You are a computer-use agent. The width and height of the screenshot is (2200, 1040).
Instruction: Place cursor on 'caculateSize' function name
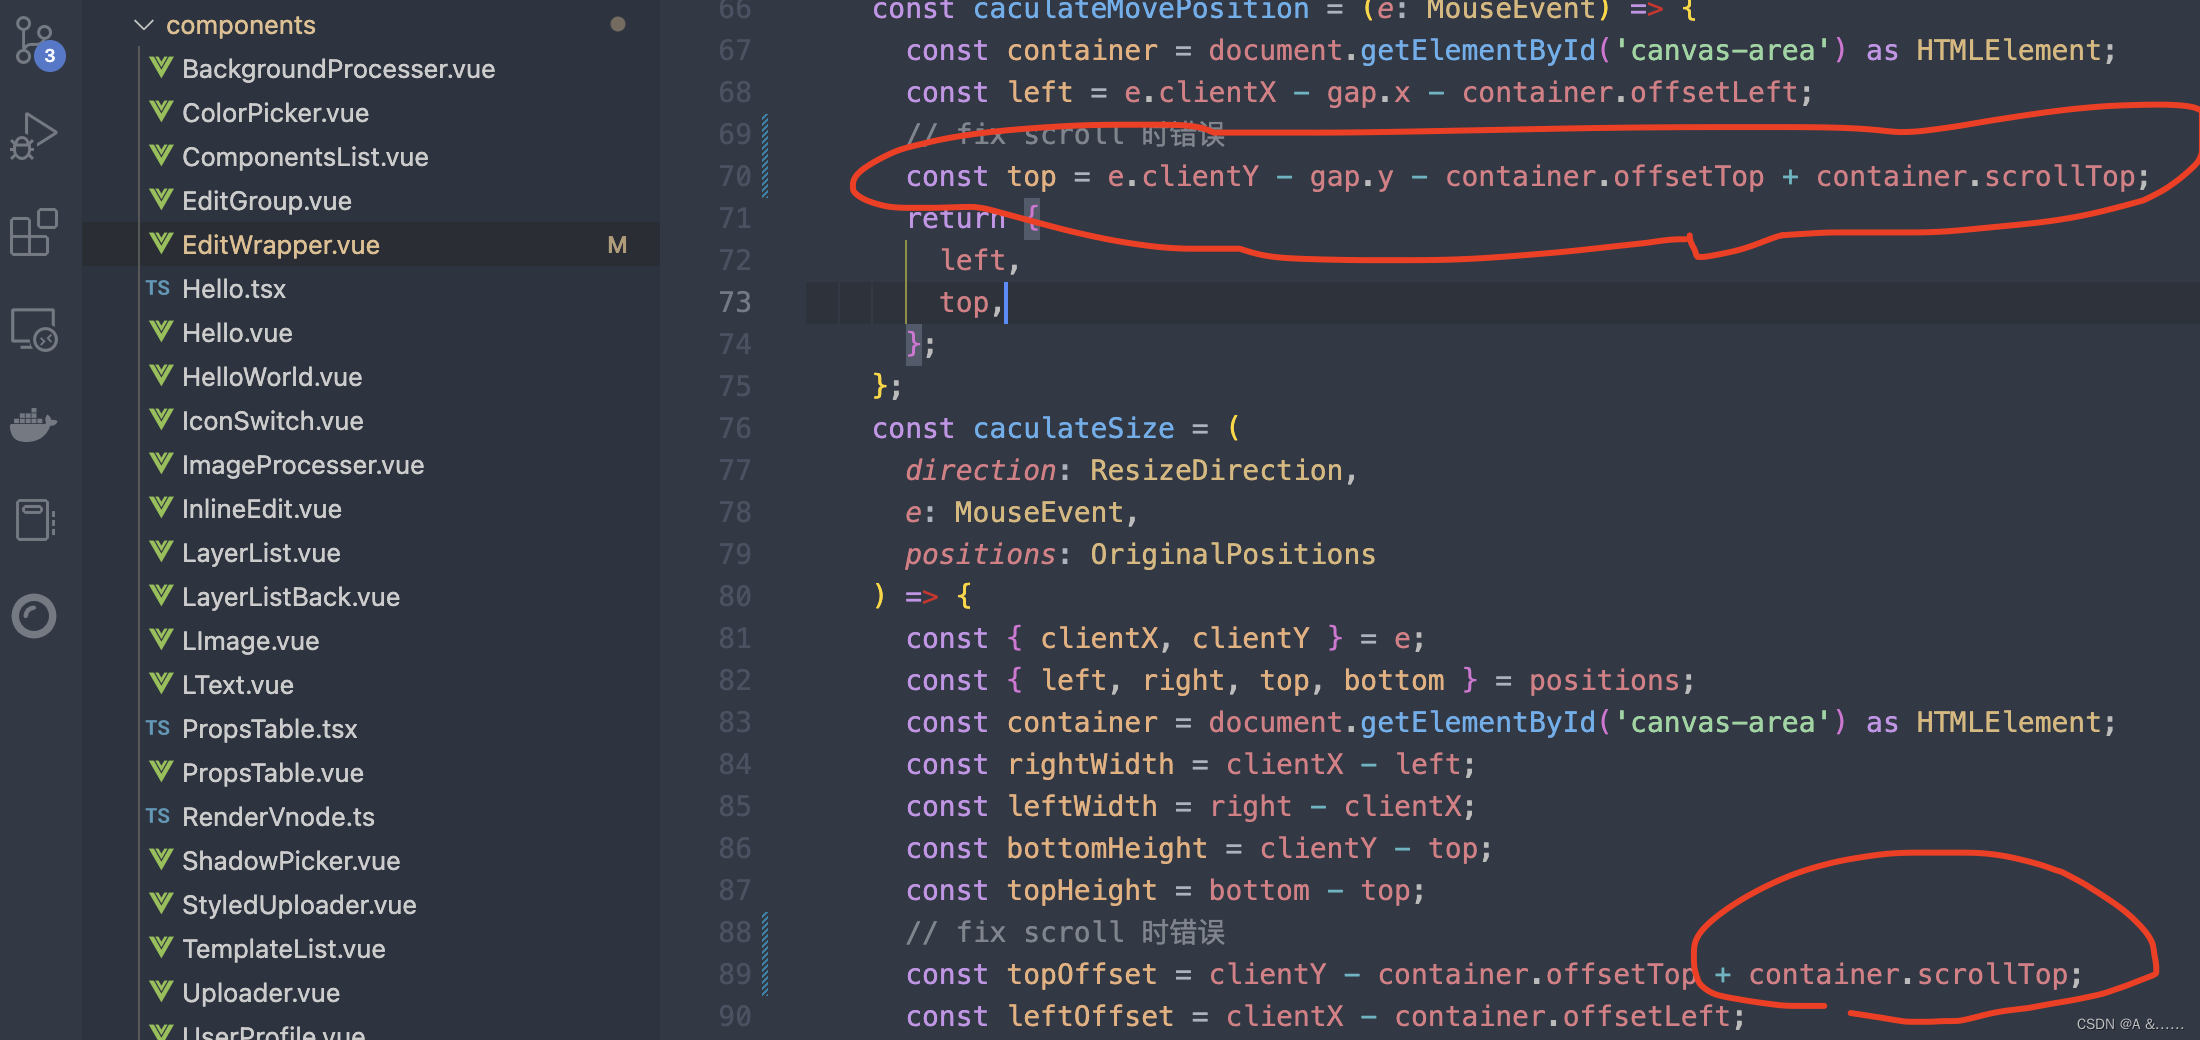point(1074,428)
